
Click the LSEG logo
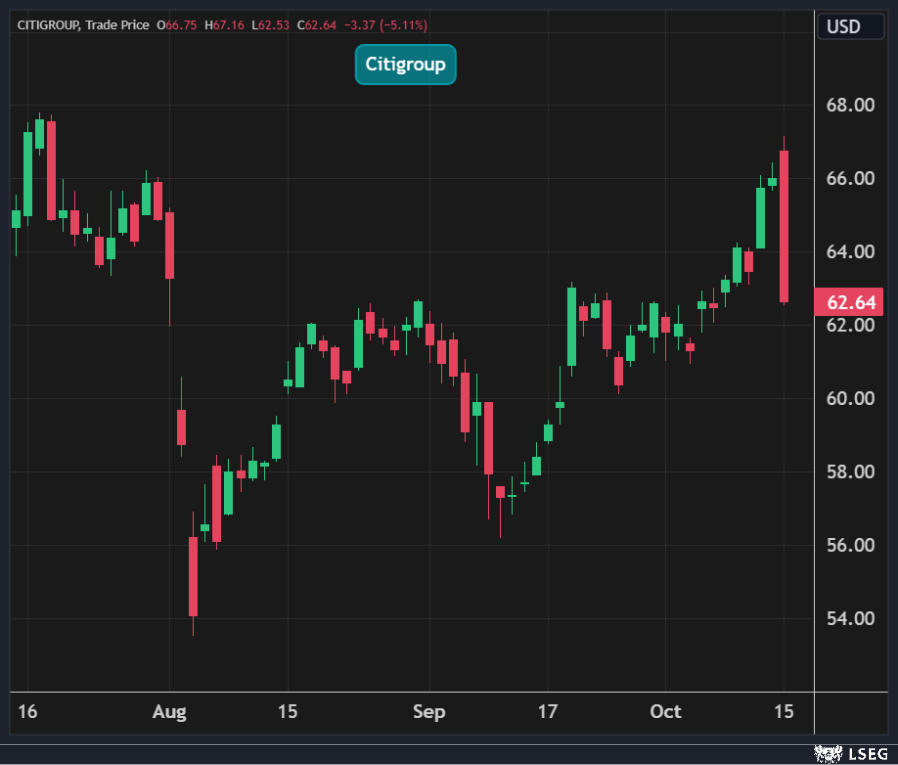coord(846,750)
